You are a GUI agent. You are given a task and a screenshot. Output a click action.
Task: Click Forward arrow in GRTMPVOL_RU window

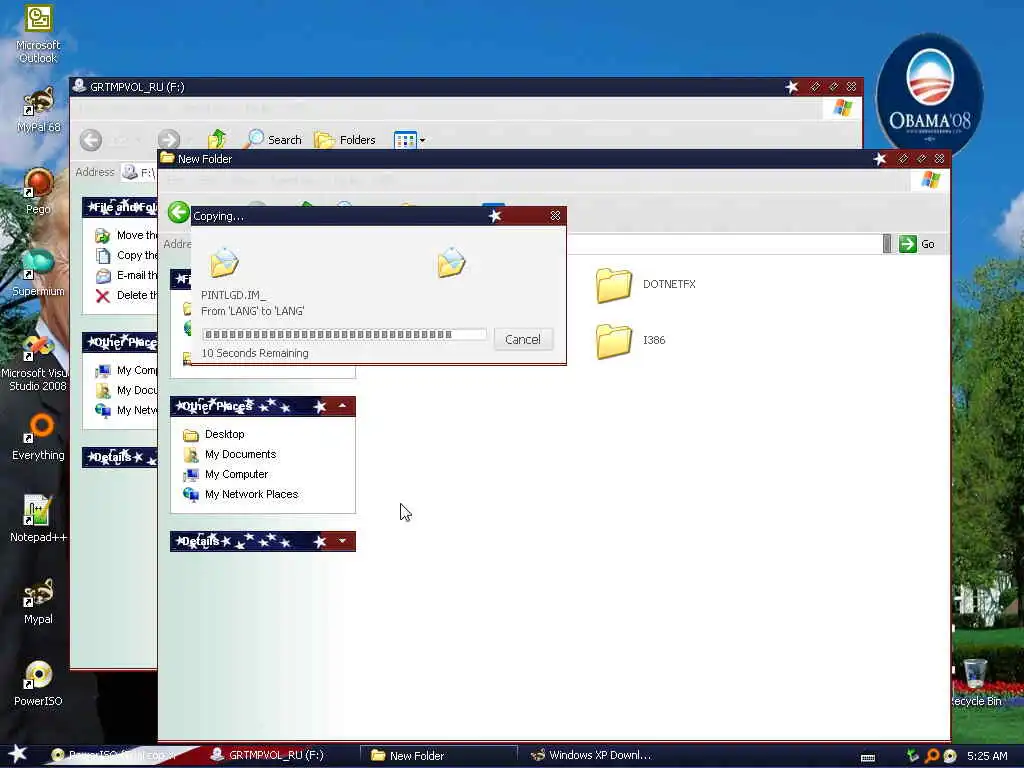coord(168,140)
